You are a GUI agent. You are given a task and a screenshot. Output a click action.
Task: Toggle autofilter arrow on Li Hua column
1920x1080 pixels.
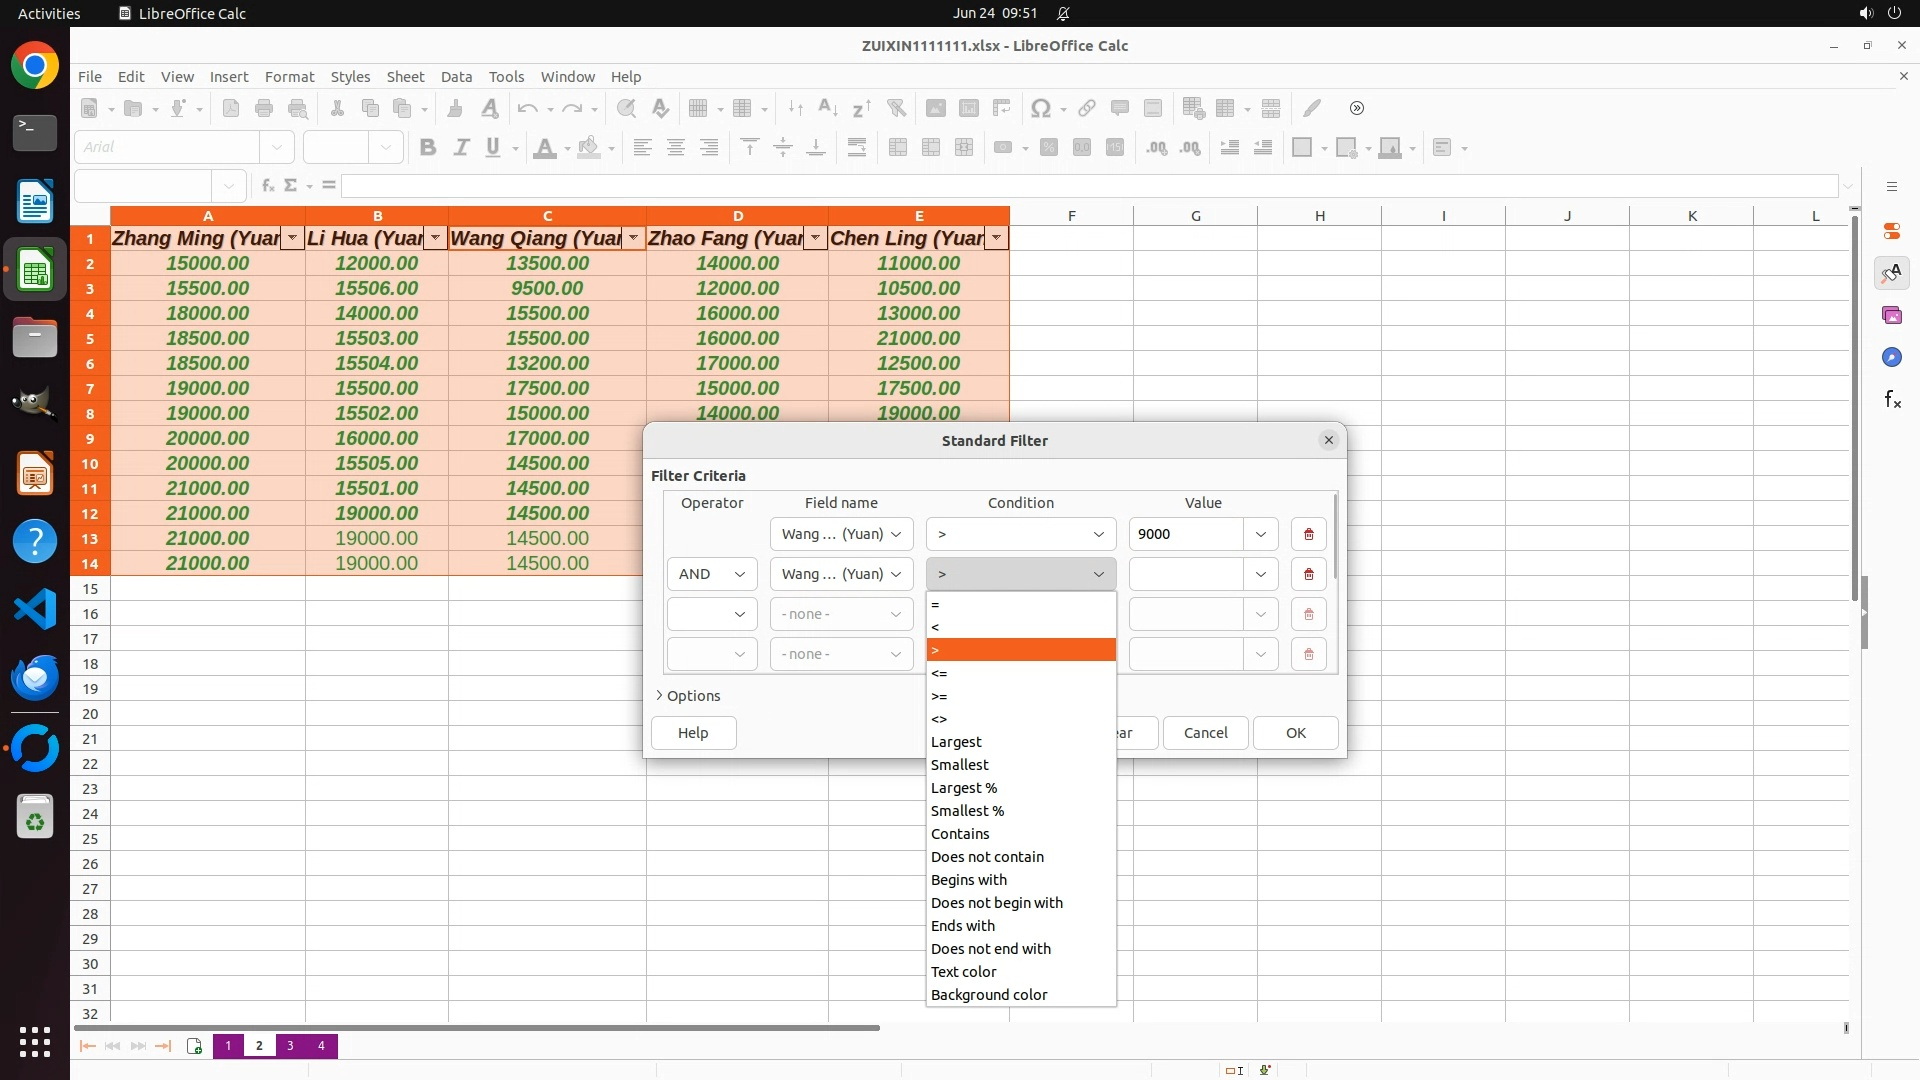[x=435, y=238]
